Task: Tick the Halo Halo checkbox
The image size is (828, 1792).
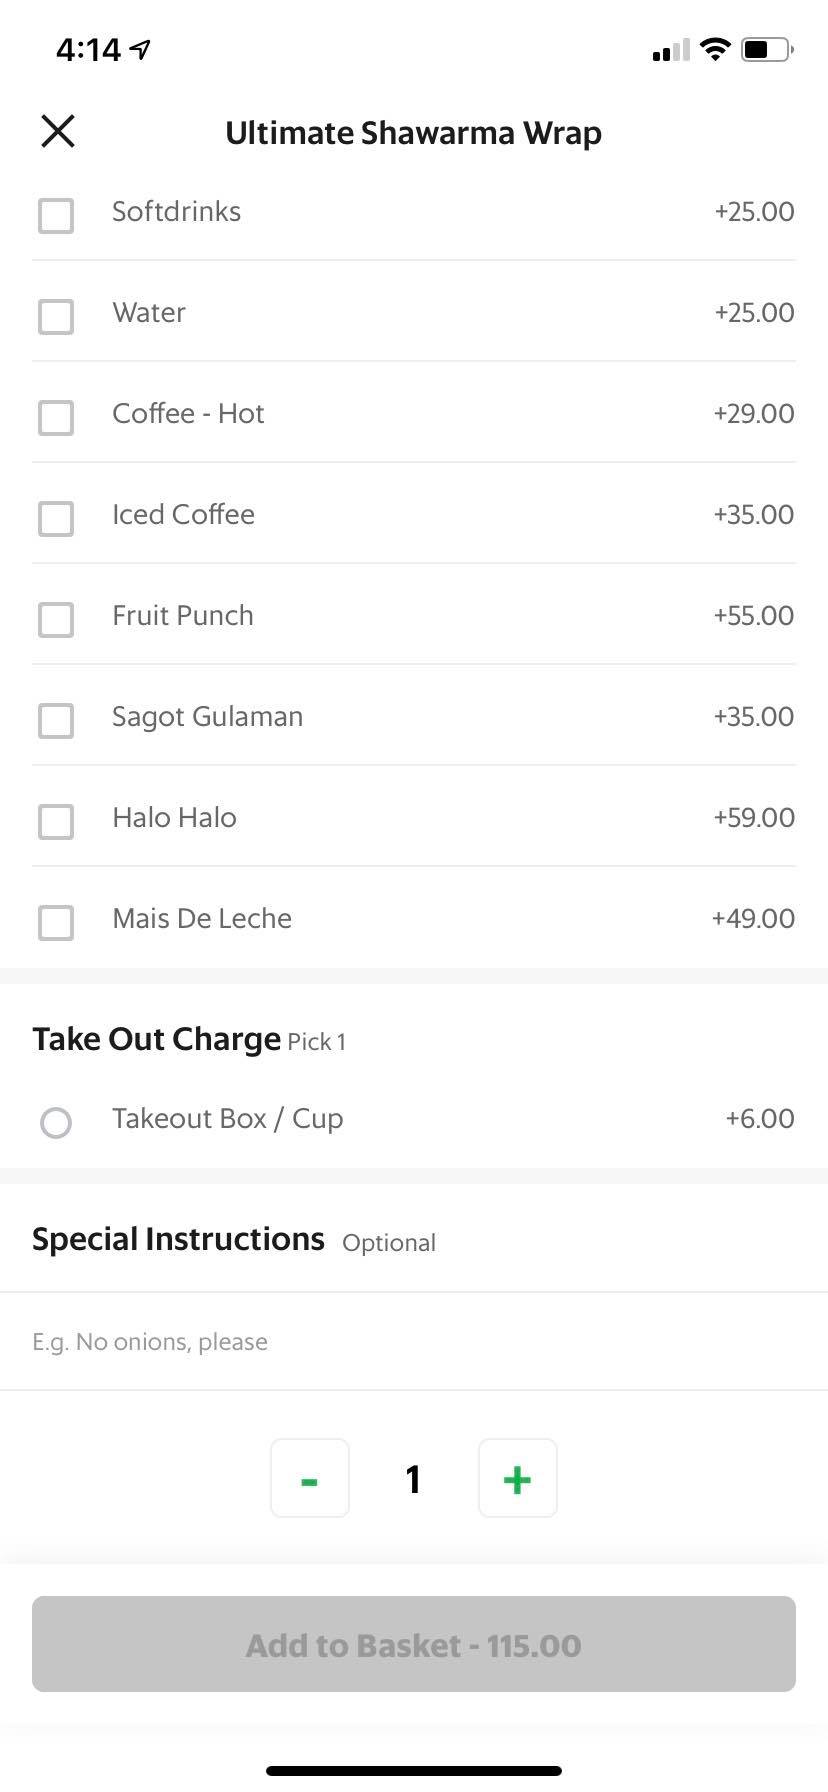Action: coord(56,821)
